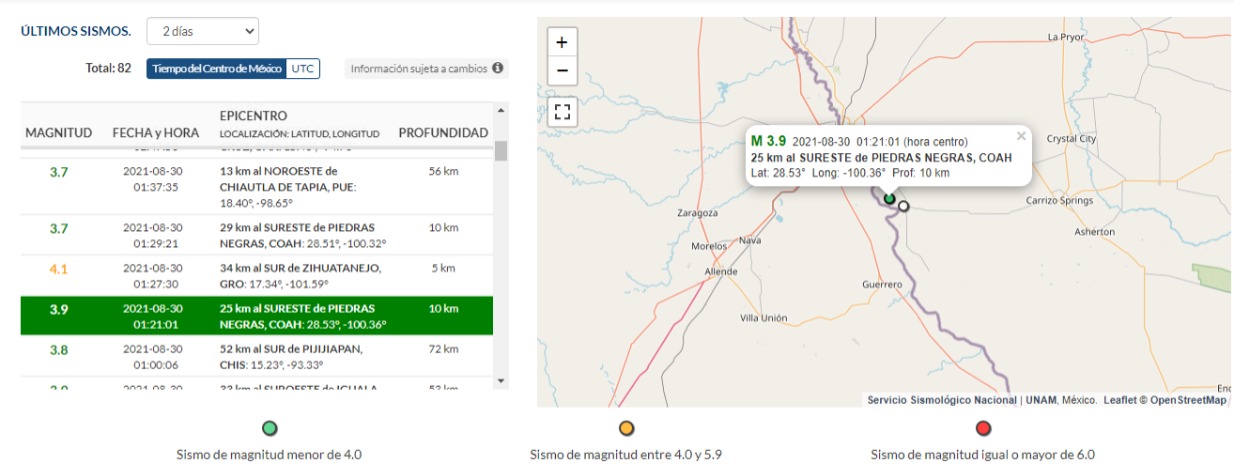Click the green epicenter marker on map
Image resolution: width=1234 pixels, height=465 pixels.
(889, 198)
